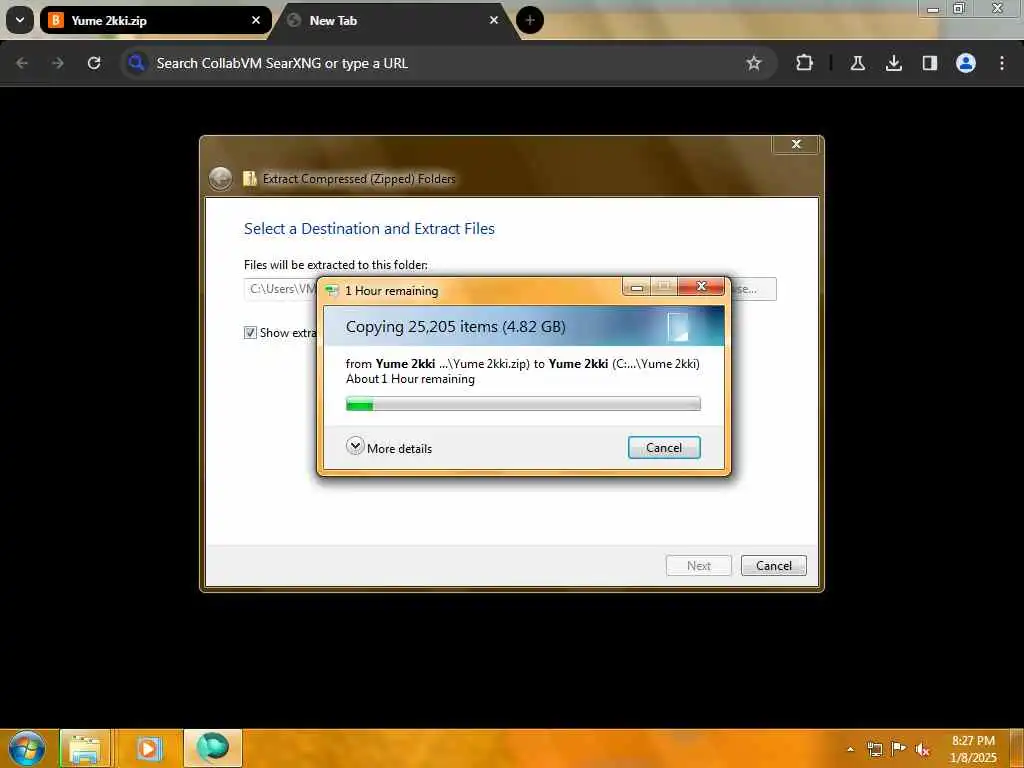This screenshot has height=768, width=1024.
Task: Minimize the copying progress dialog
Action: point(636,286)
